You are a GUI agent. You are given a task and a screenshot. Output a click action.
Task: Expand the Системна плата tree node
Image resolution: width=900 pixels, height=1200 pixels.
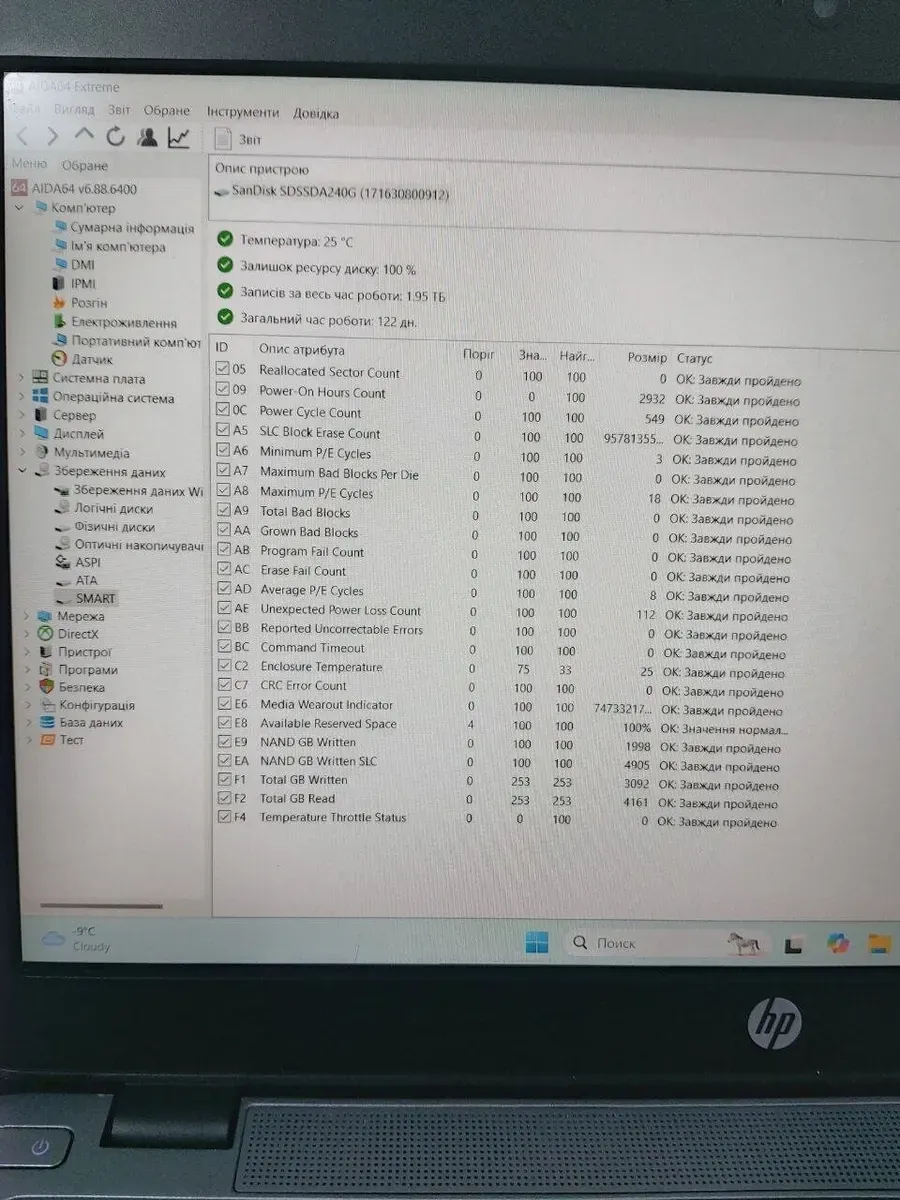22,378
